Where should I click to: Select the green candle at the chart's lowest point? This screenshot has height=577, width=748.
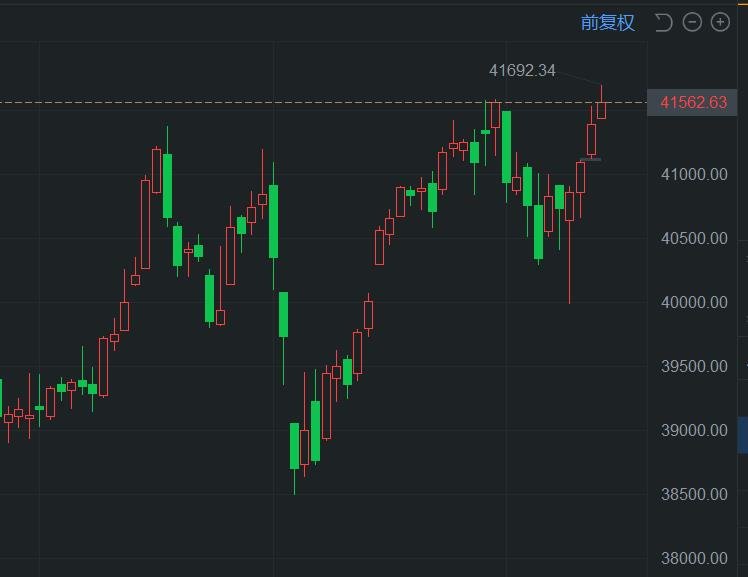[x=295, y=446]
